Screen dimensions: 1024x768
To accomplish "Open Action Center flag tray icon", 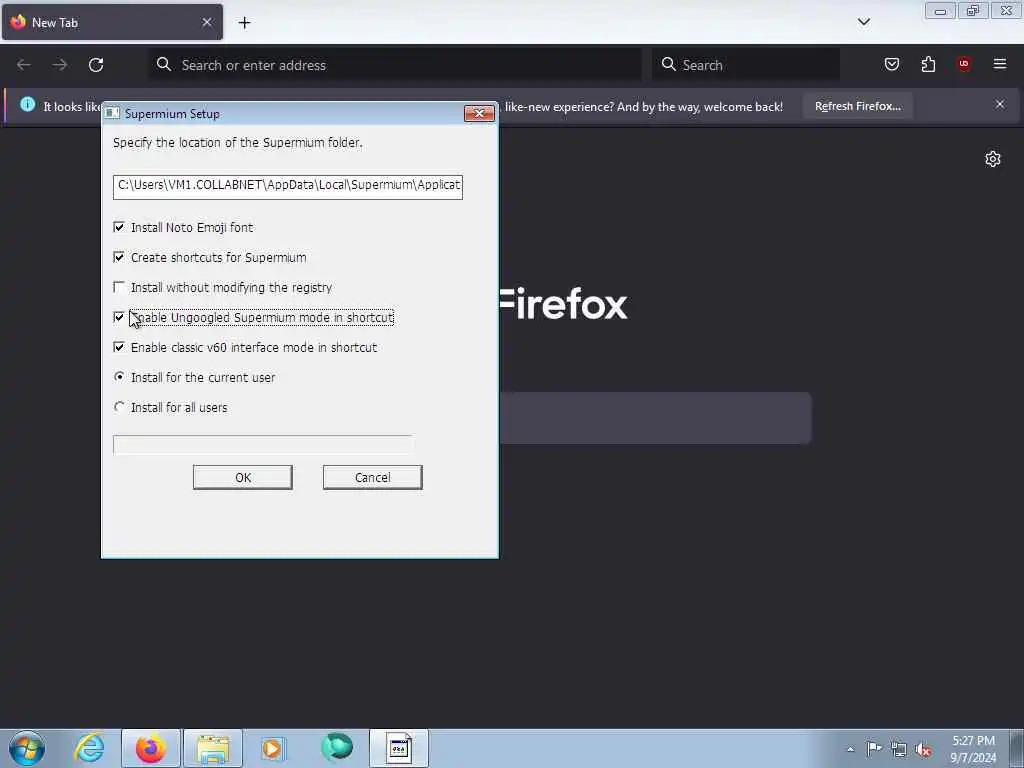I will coord(874,748).
